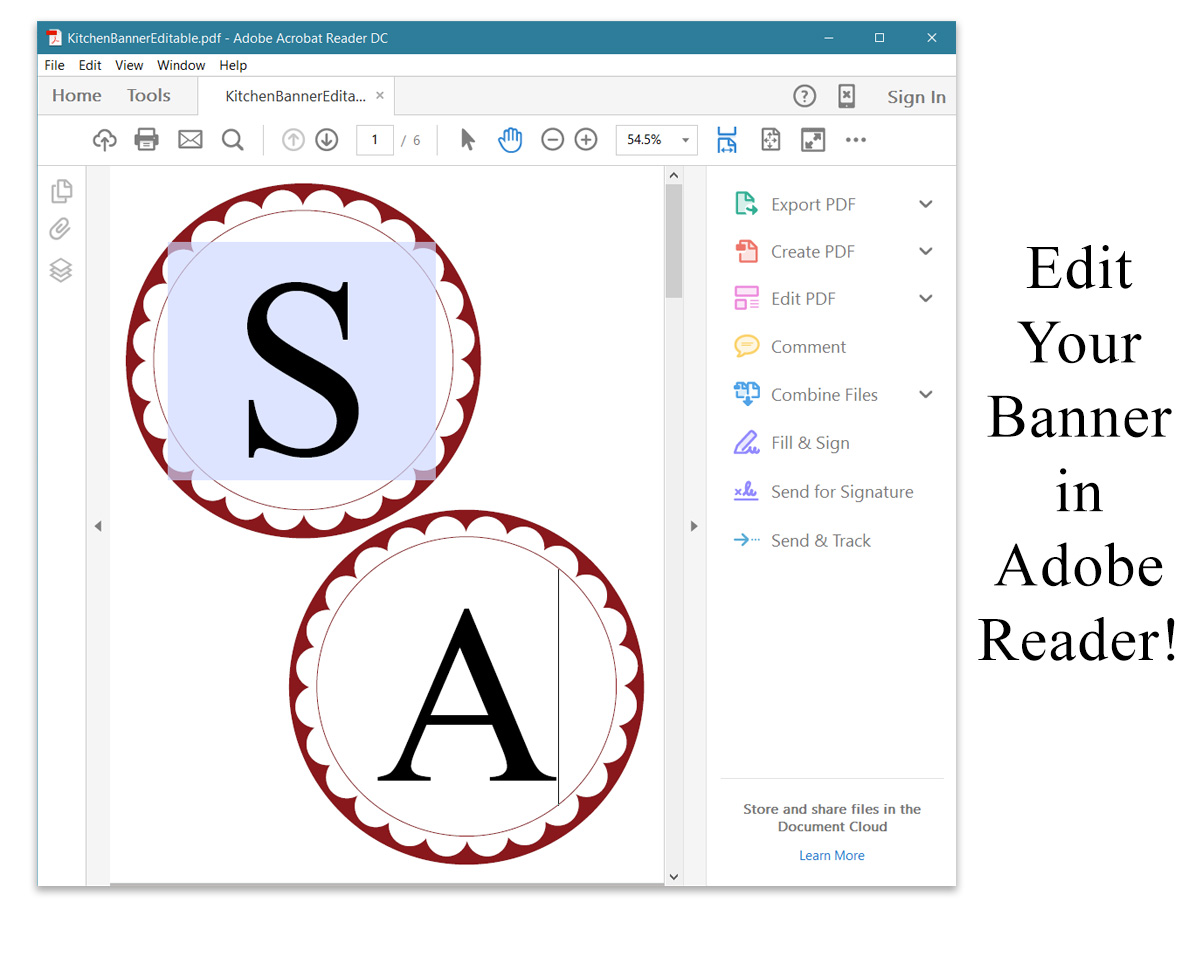Viewport: 1200px width, 960px height.
Task: Click the Export PDF label
Action: 813,204
